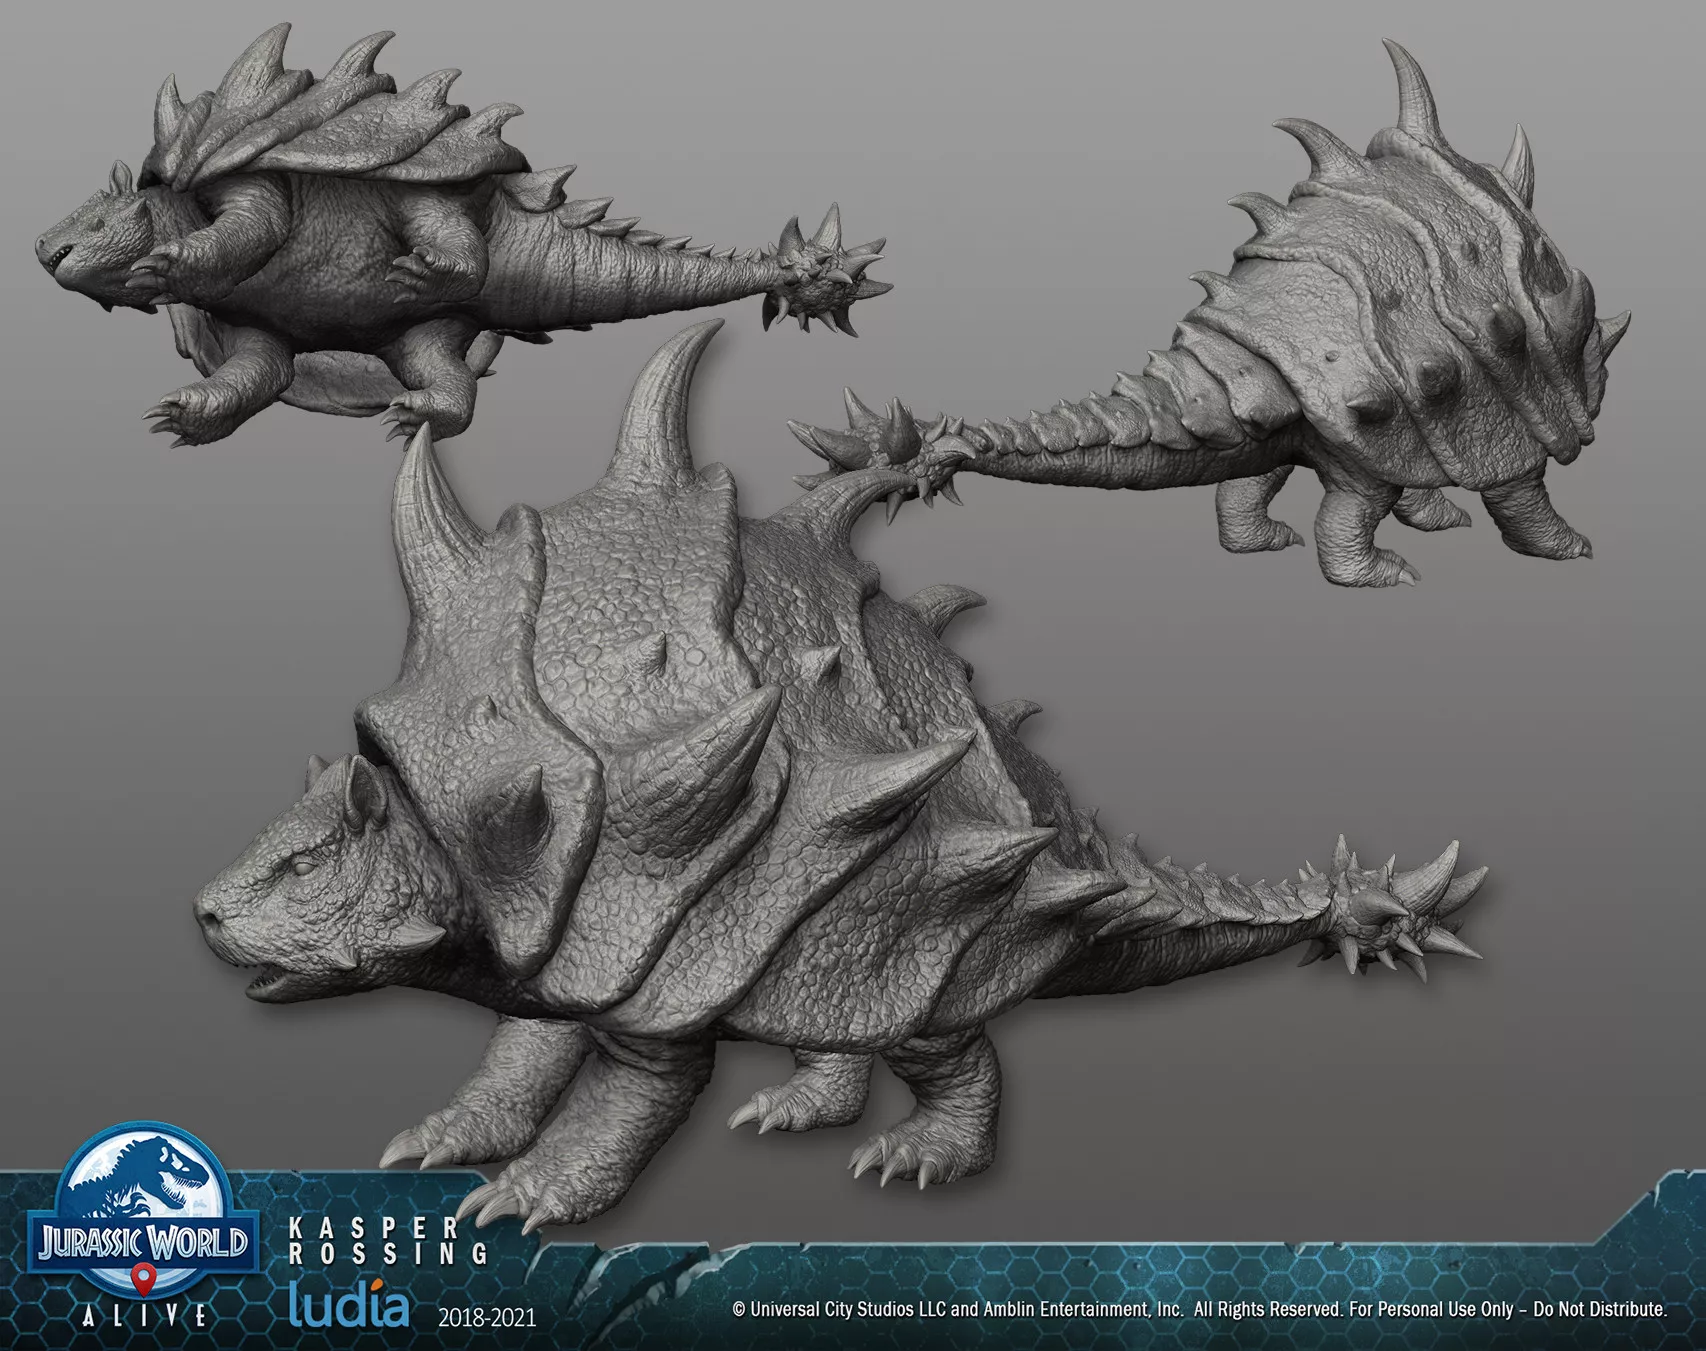Select the Kasper Rossing artist name
Screen dimensions: 1706x1351
coord(388,1240)
